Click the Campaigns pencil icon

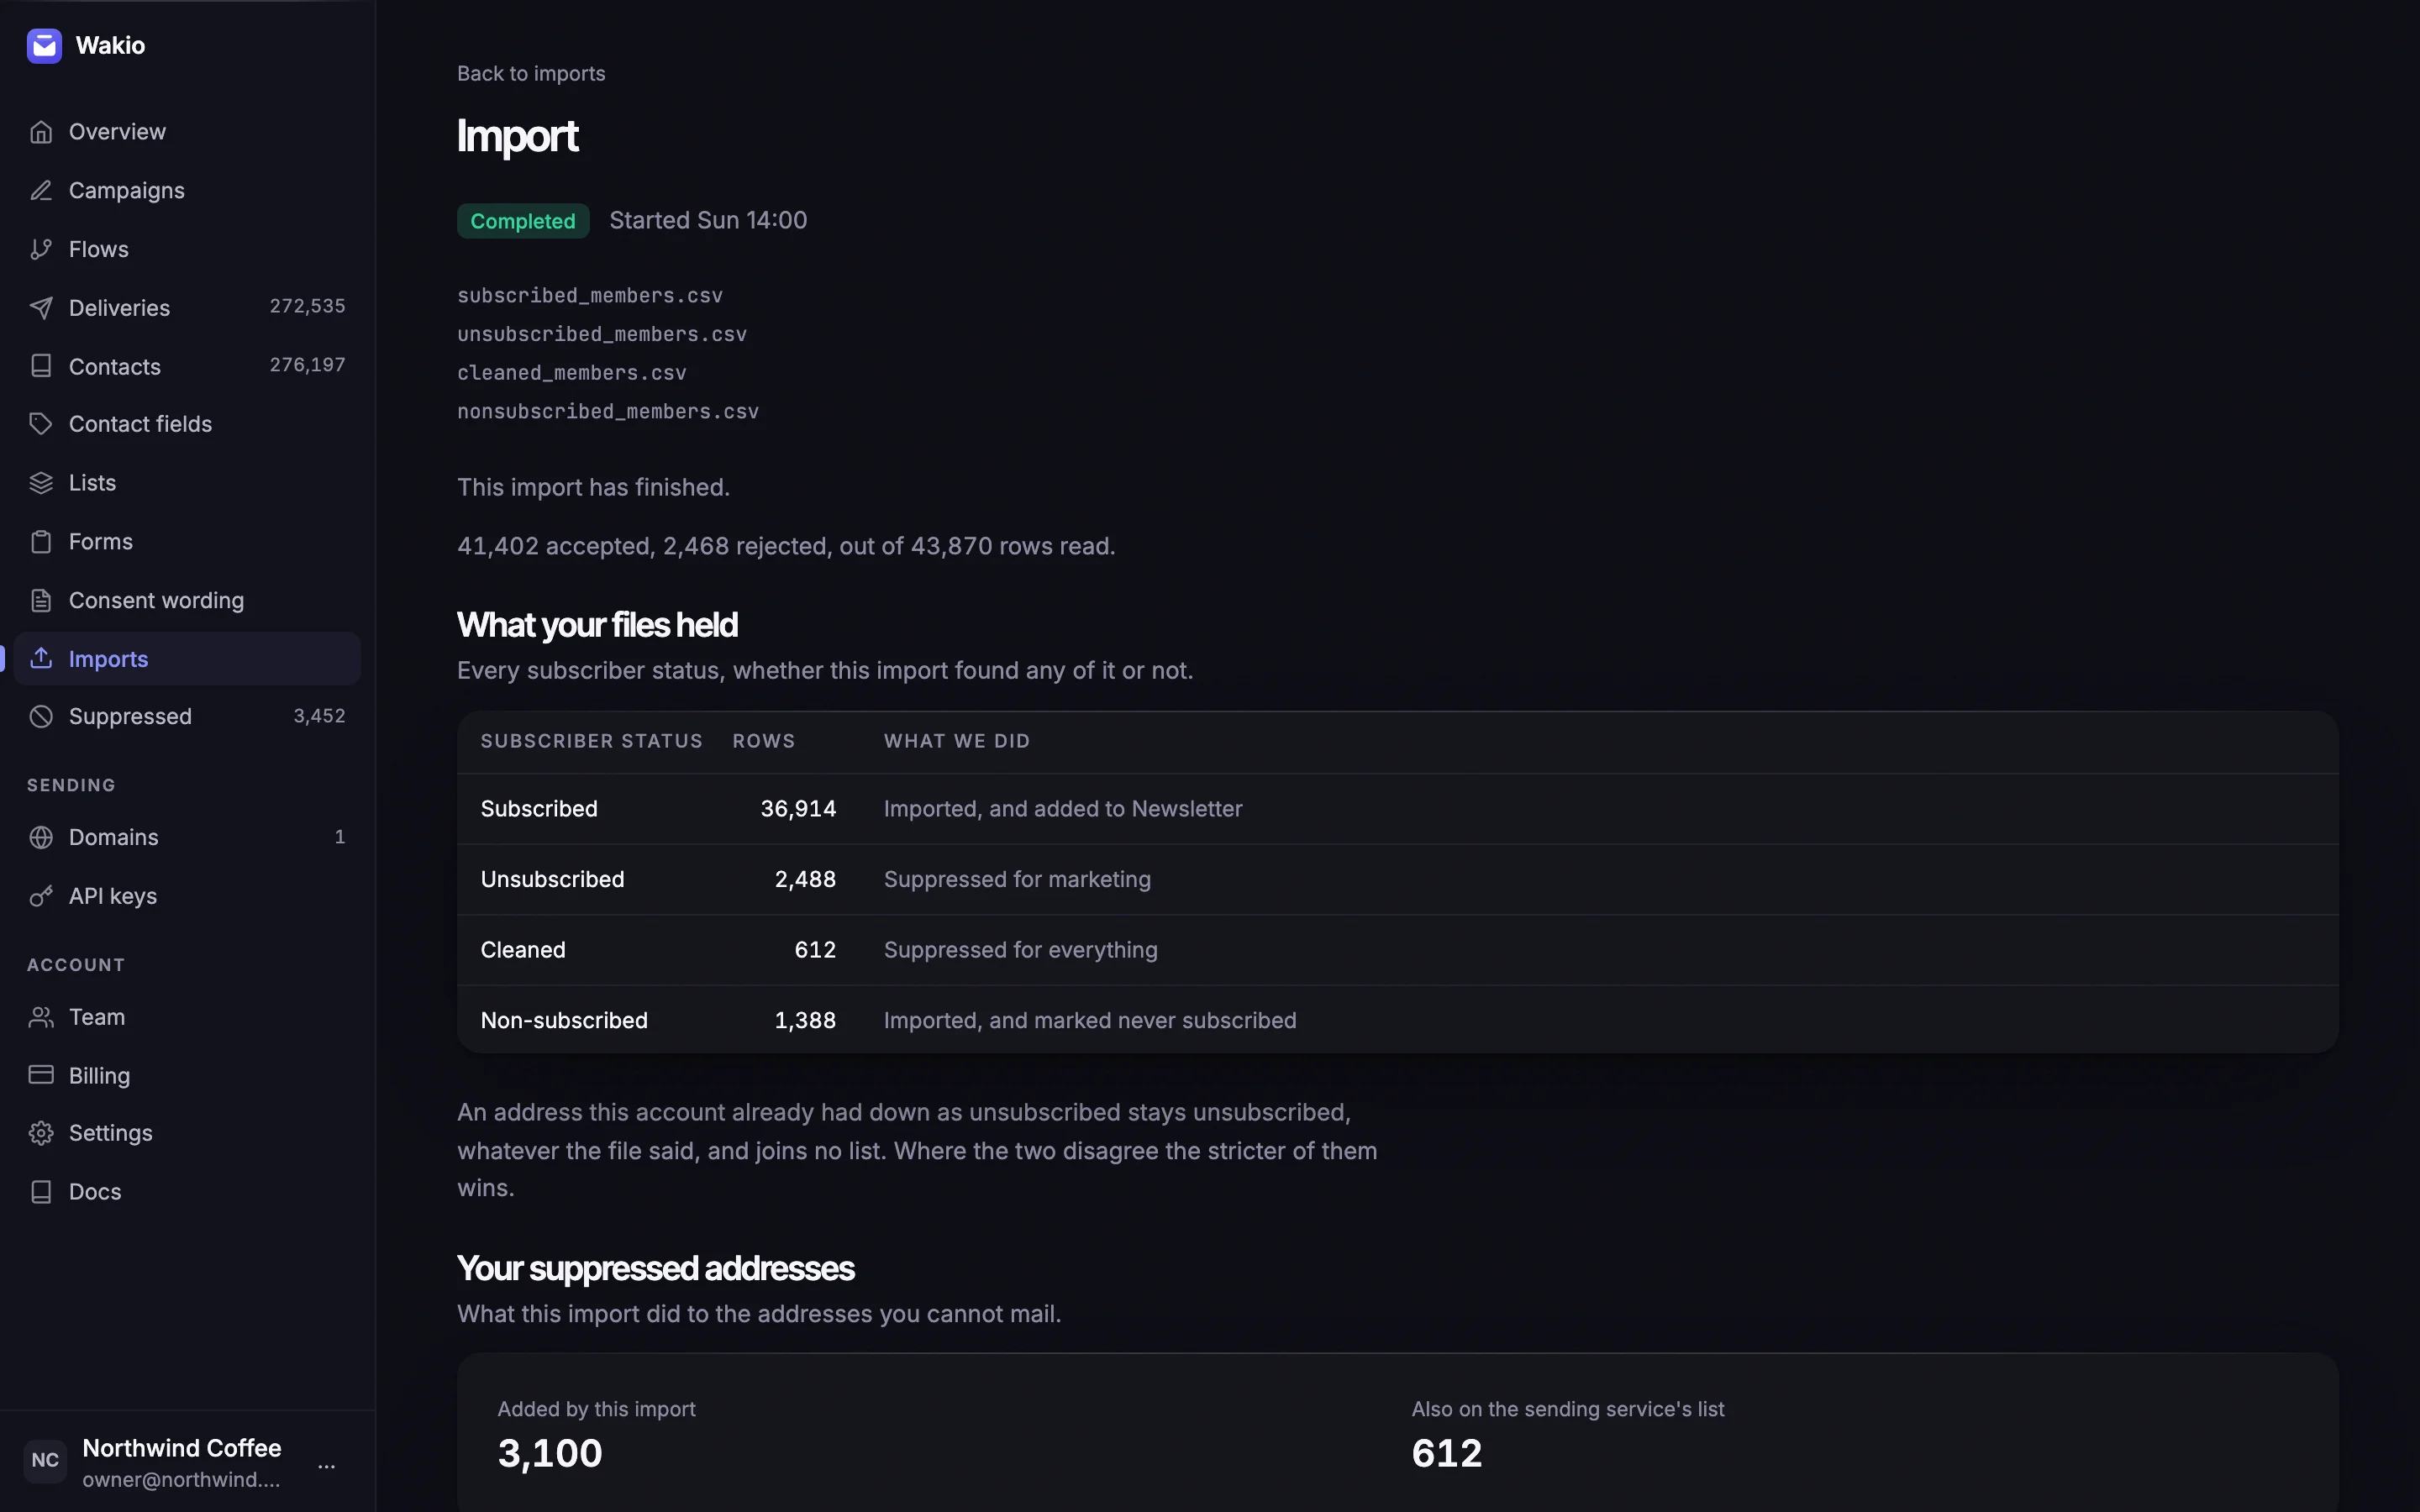pos(41,190)
